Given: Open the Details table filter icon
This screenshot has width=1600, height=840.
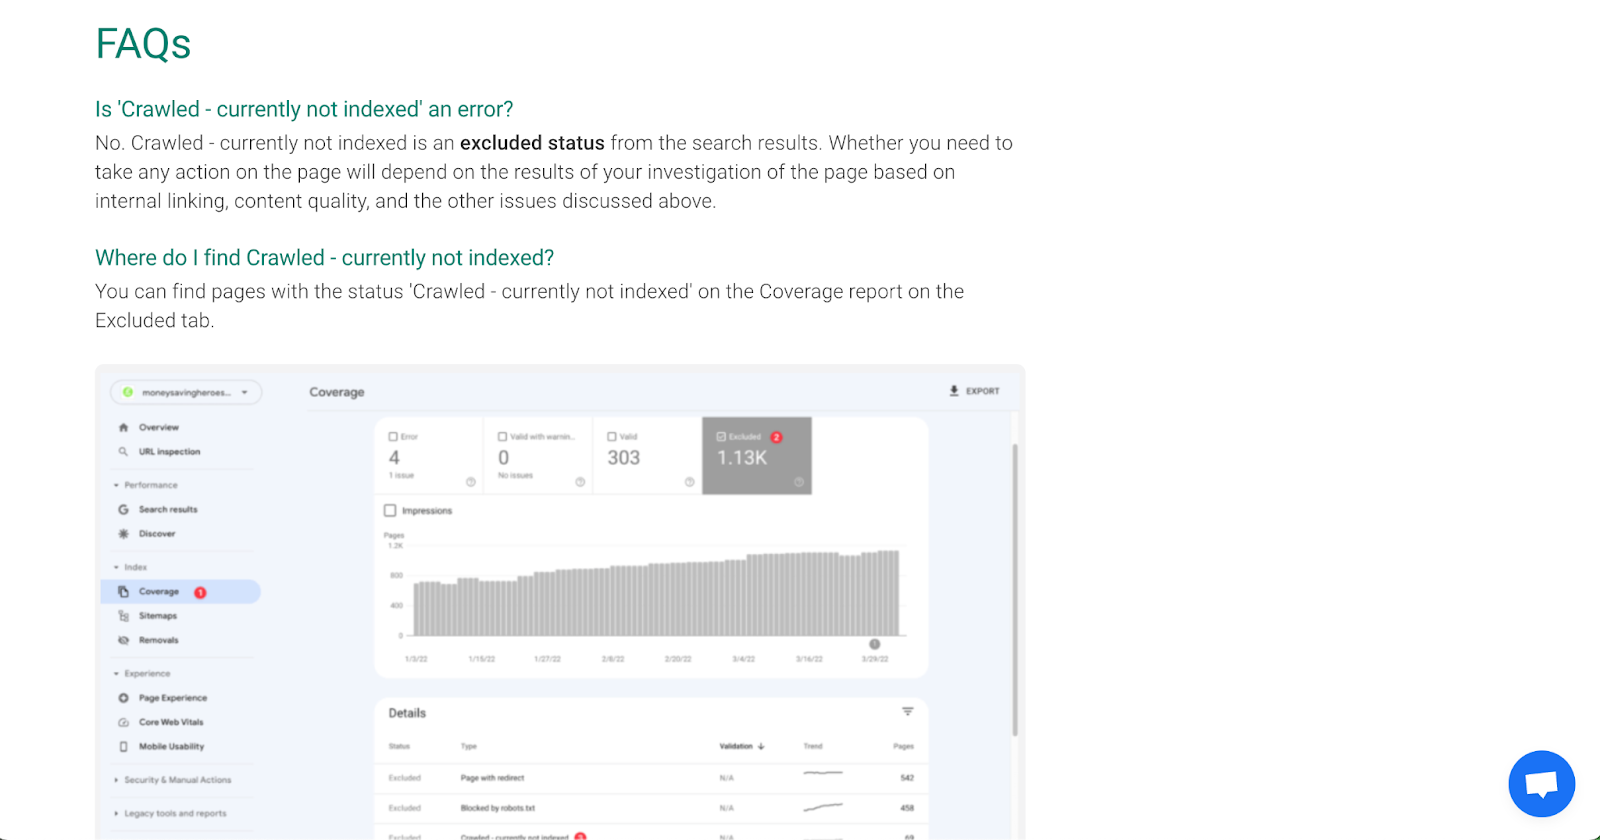Looking at the screenshot, I should (908, 712).
